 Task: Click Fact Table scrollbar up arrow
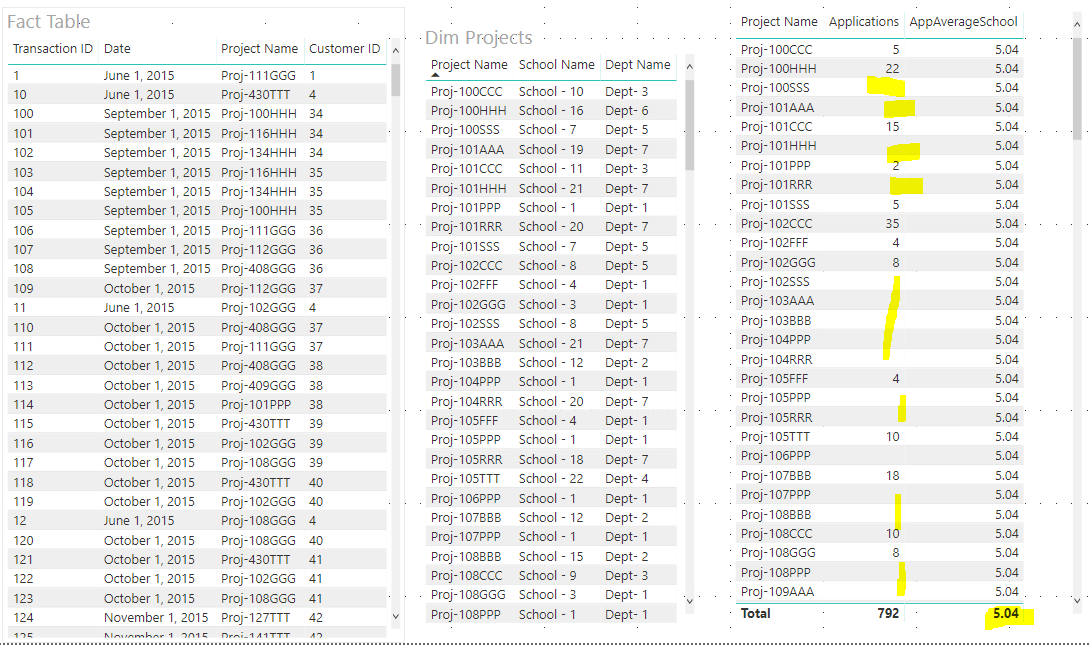(396, 51)
